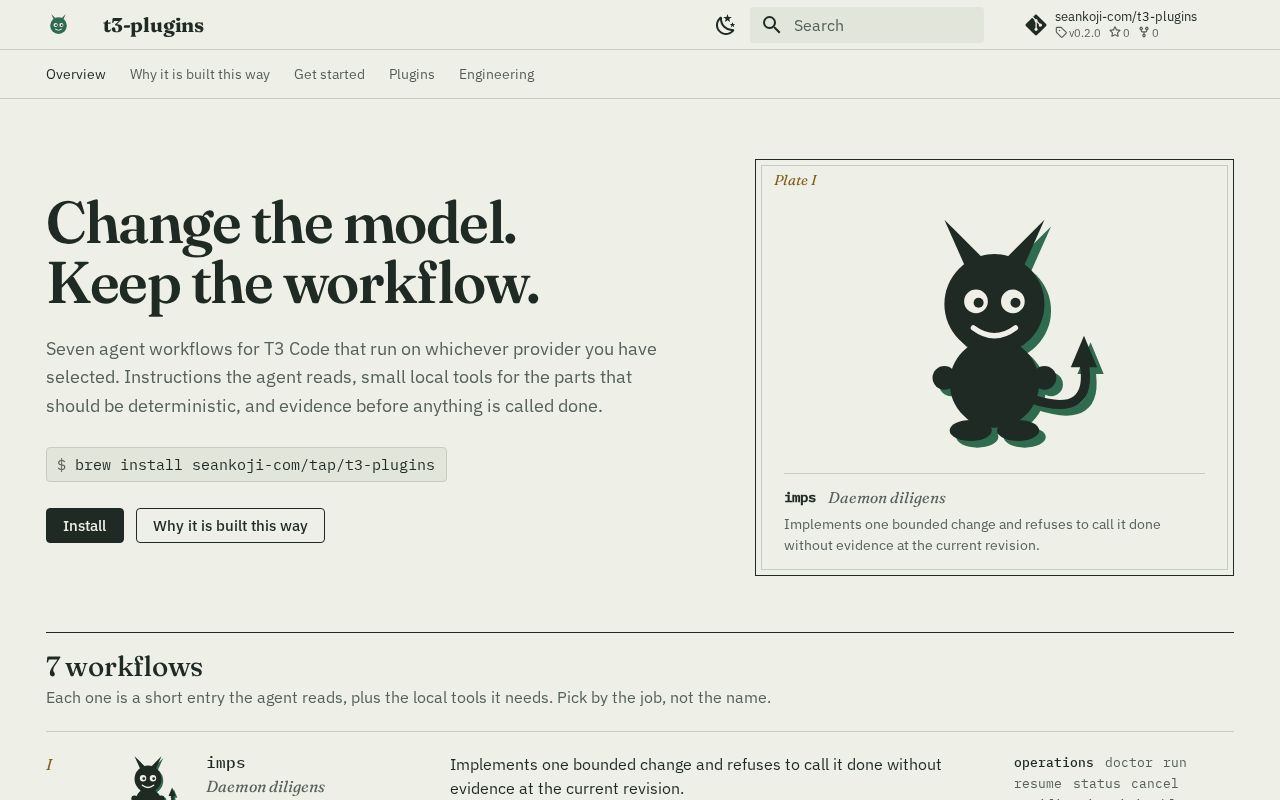Switch to the Get started tab

click(x=329, y=74)
